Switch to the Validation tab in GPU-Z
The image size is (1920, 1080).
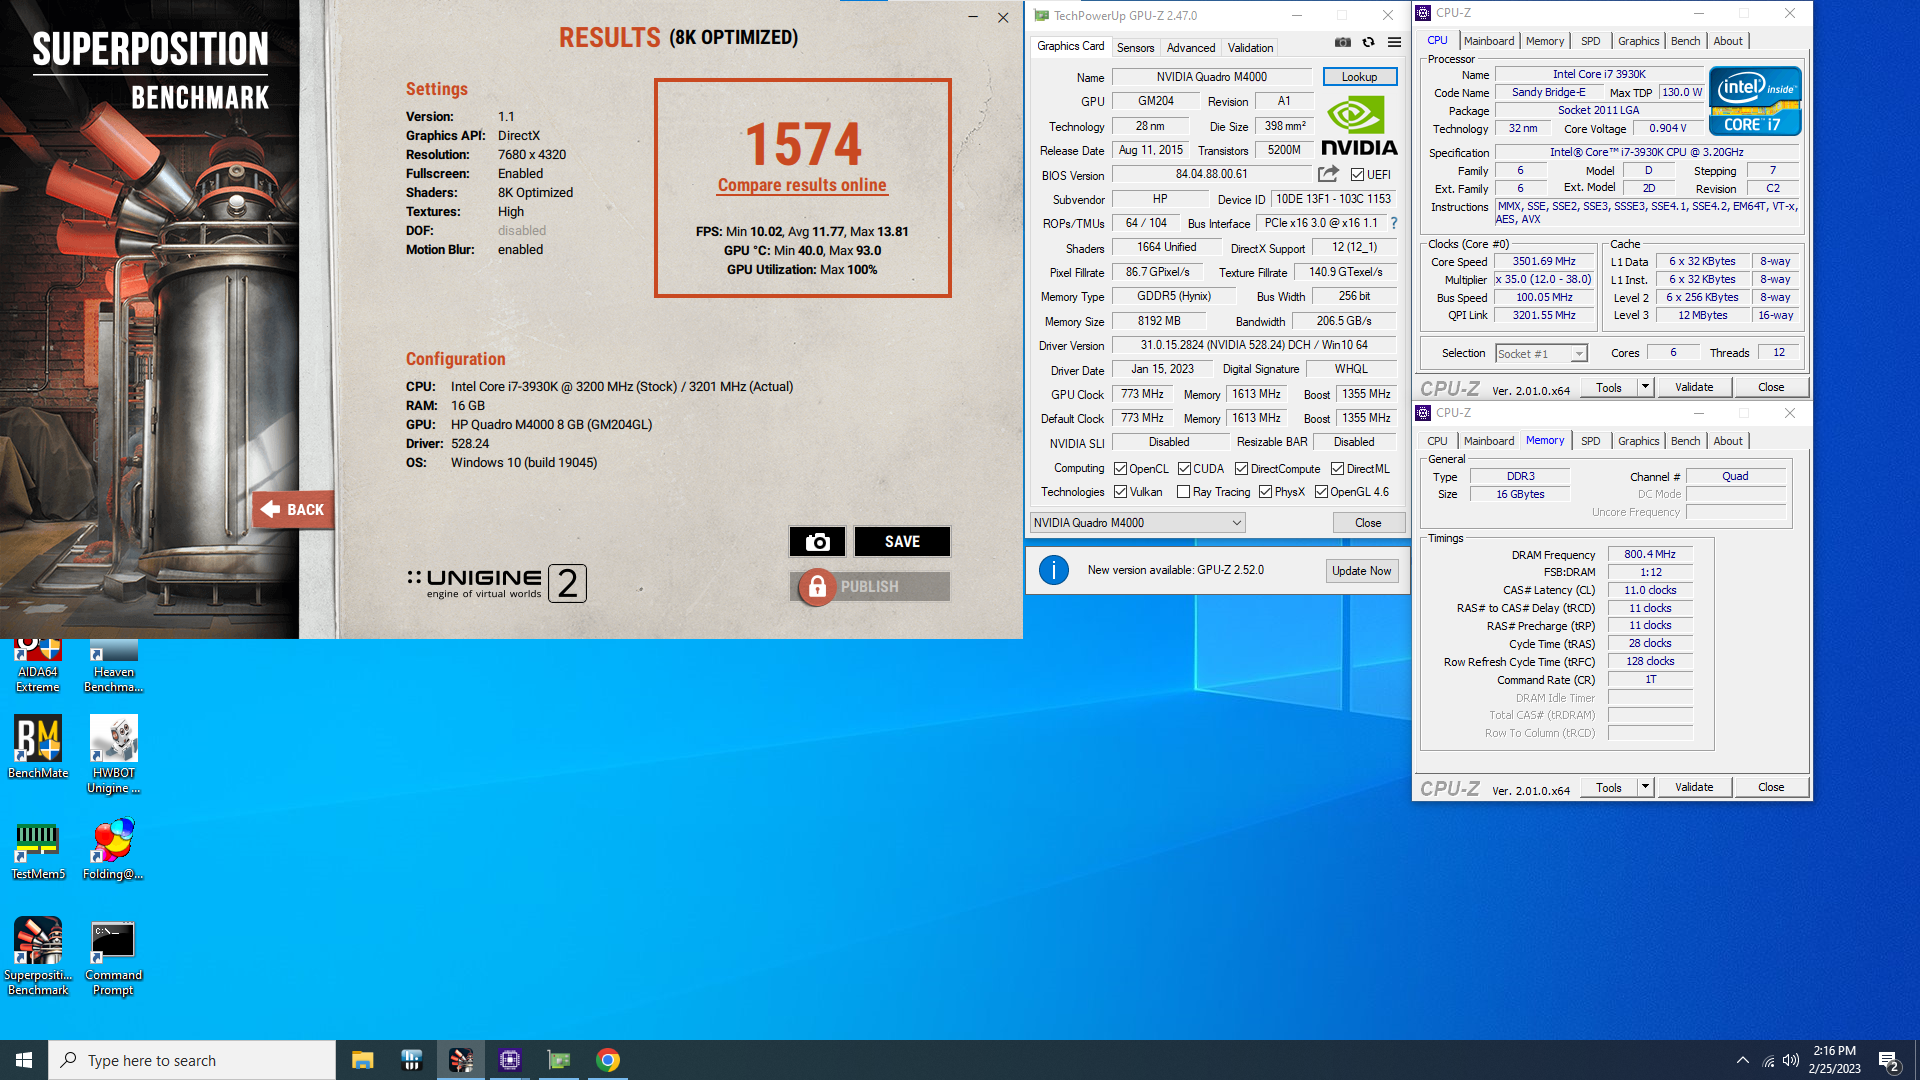1250,48
